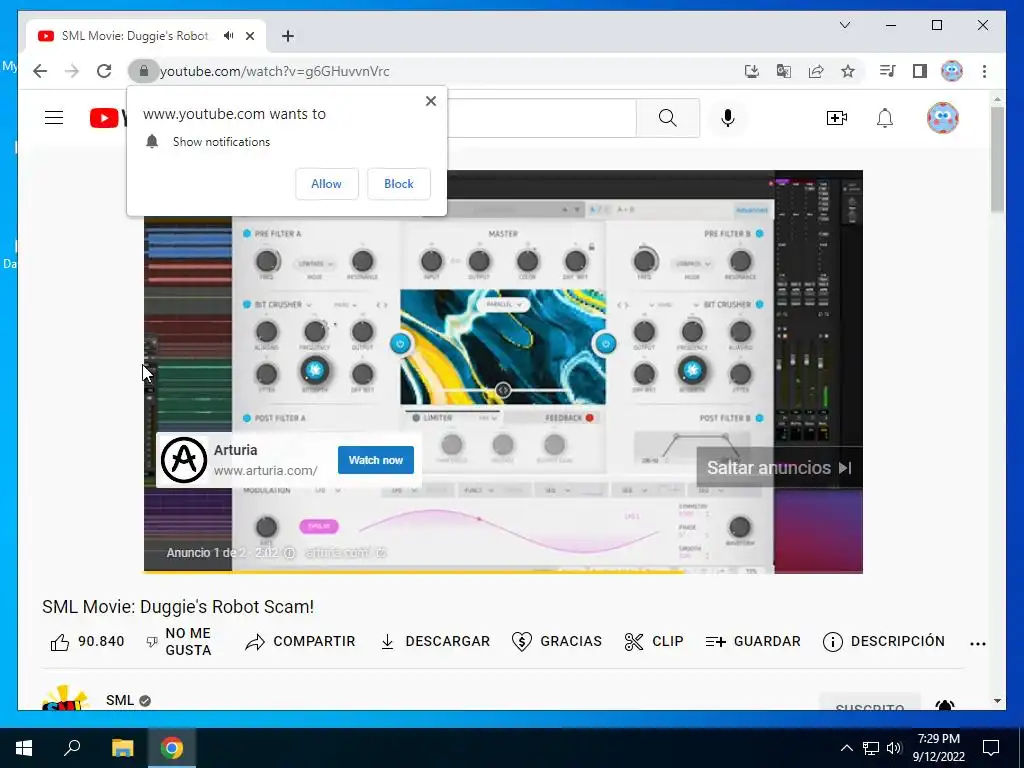Open the Chrome profile avatar
The image size is (1024, 768).
[x=952, y=71]
